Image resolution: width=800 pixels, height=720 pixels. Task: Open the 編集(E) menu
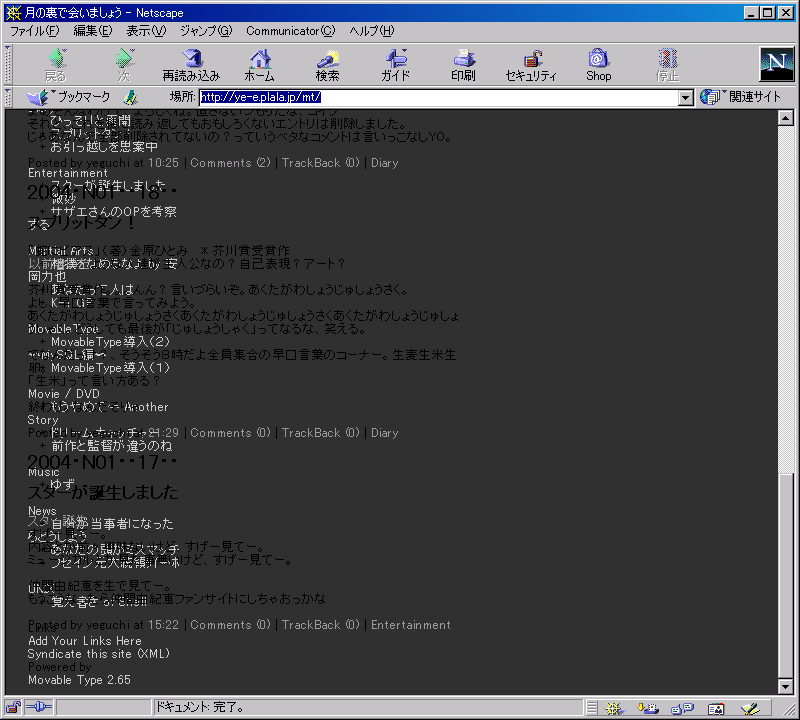click(92, 31)
